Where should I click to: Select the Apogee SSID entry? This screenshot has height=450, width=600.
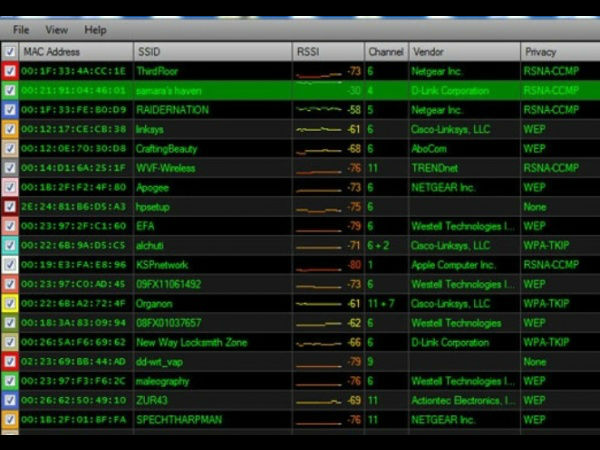click(x=152, y=188)
